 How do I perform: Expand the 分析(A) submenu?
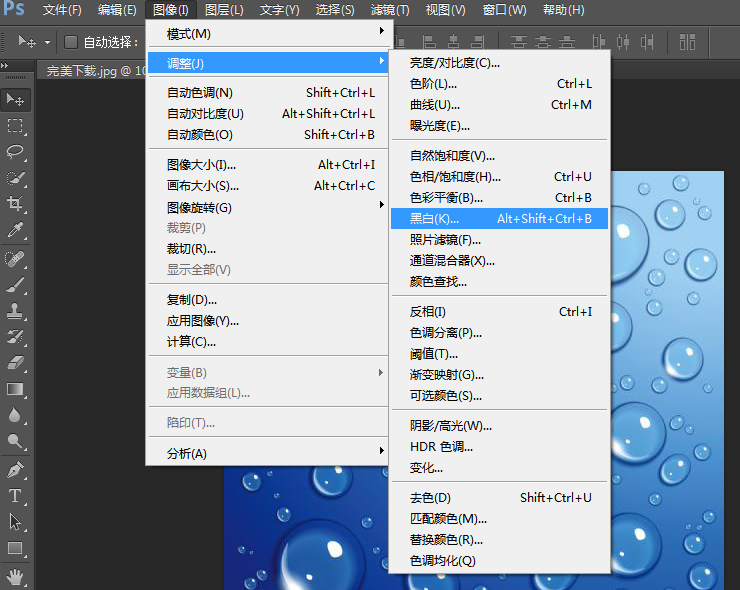268,454
